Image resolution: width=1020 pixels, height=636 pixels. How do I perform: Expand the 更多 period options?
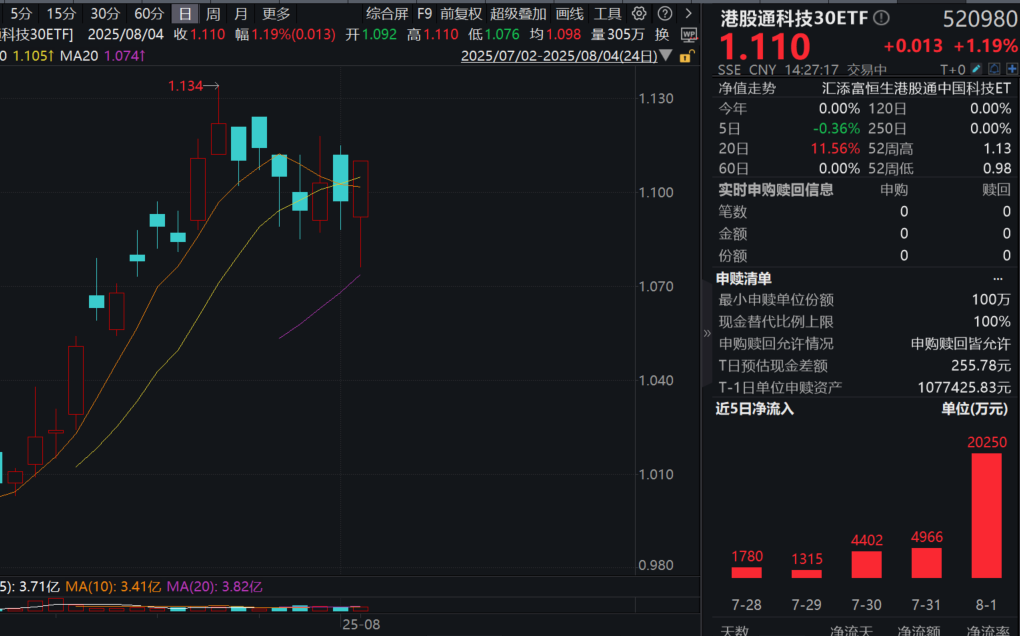coord(276,13)
